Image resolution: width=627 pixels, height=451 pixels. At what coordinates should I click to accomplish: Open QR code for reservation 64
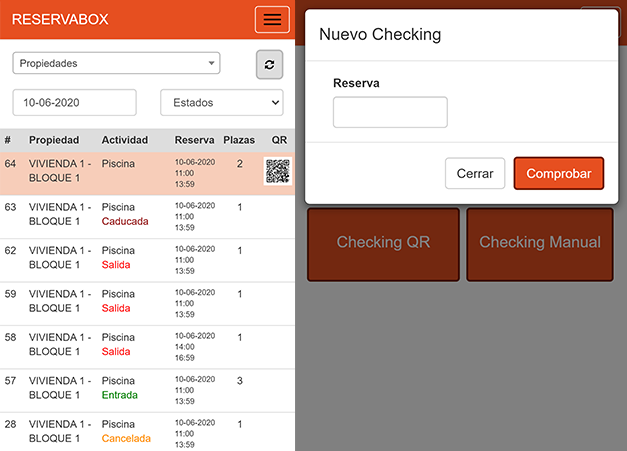point(278,172)
